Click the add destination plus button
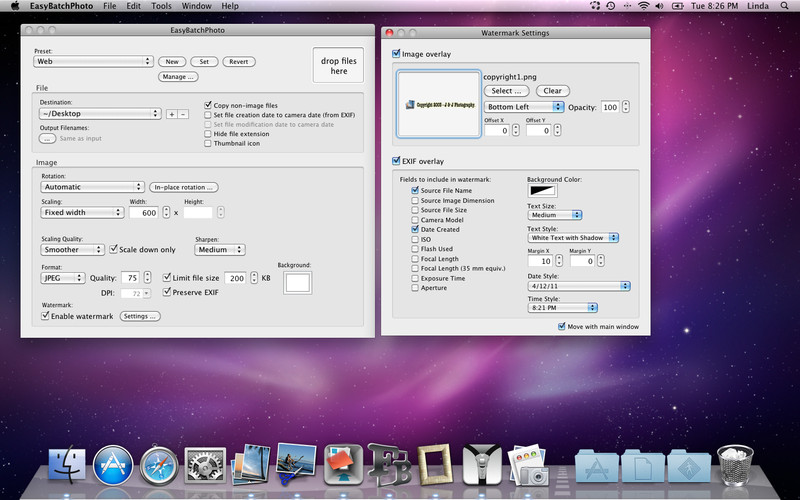Screen dimensions: 800x500 point(171,114)
